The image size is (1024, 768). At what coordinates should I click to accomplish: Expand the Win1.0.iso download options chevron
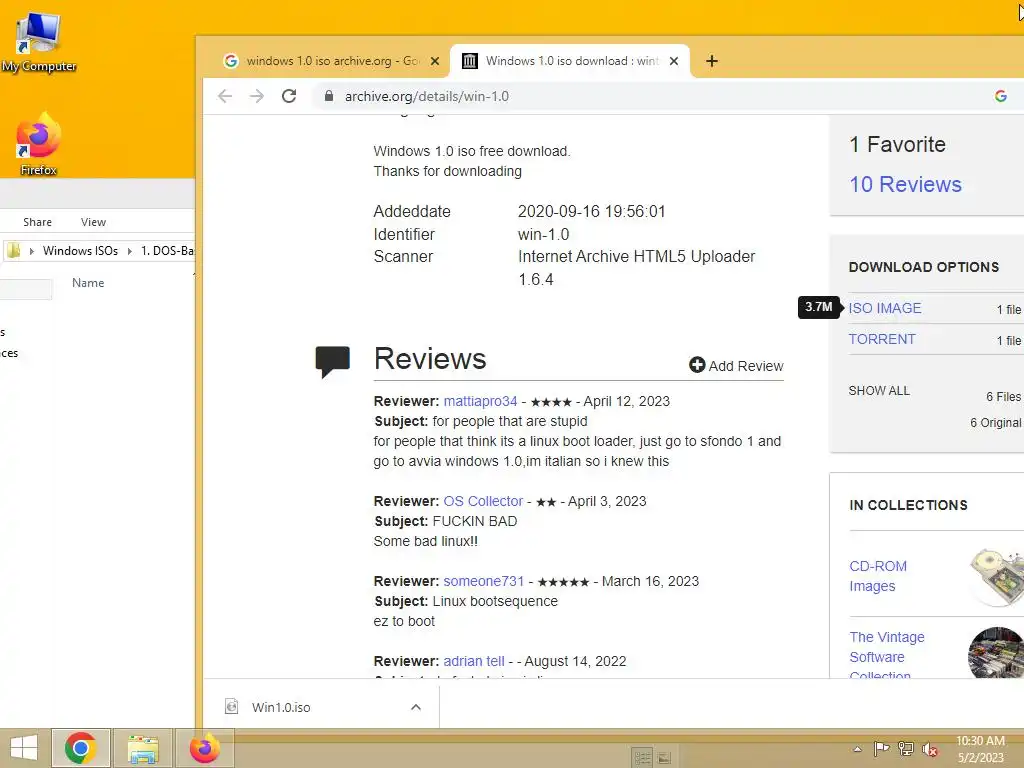[415, 707]
